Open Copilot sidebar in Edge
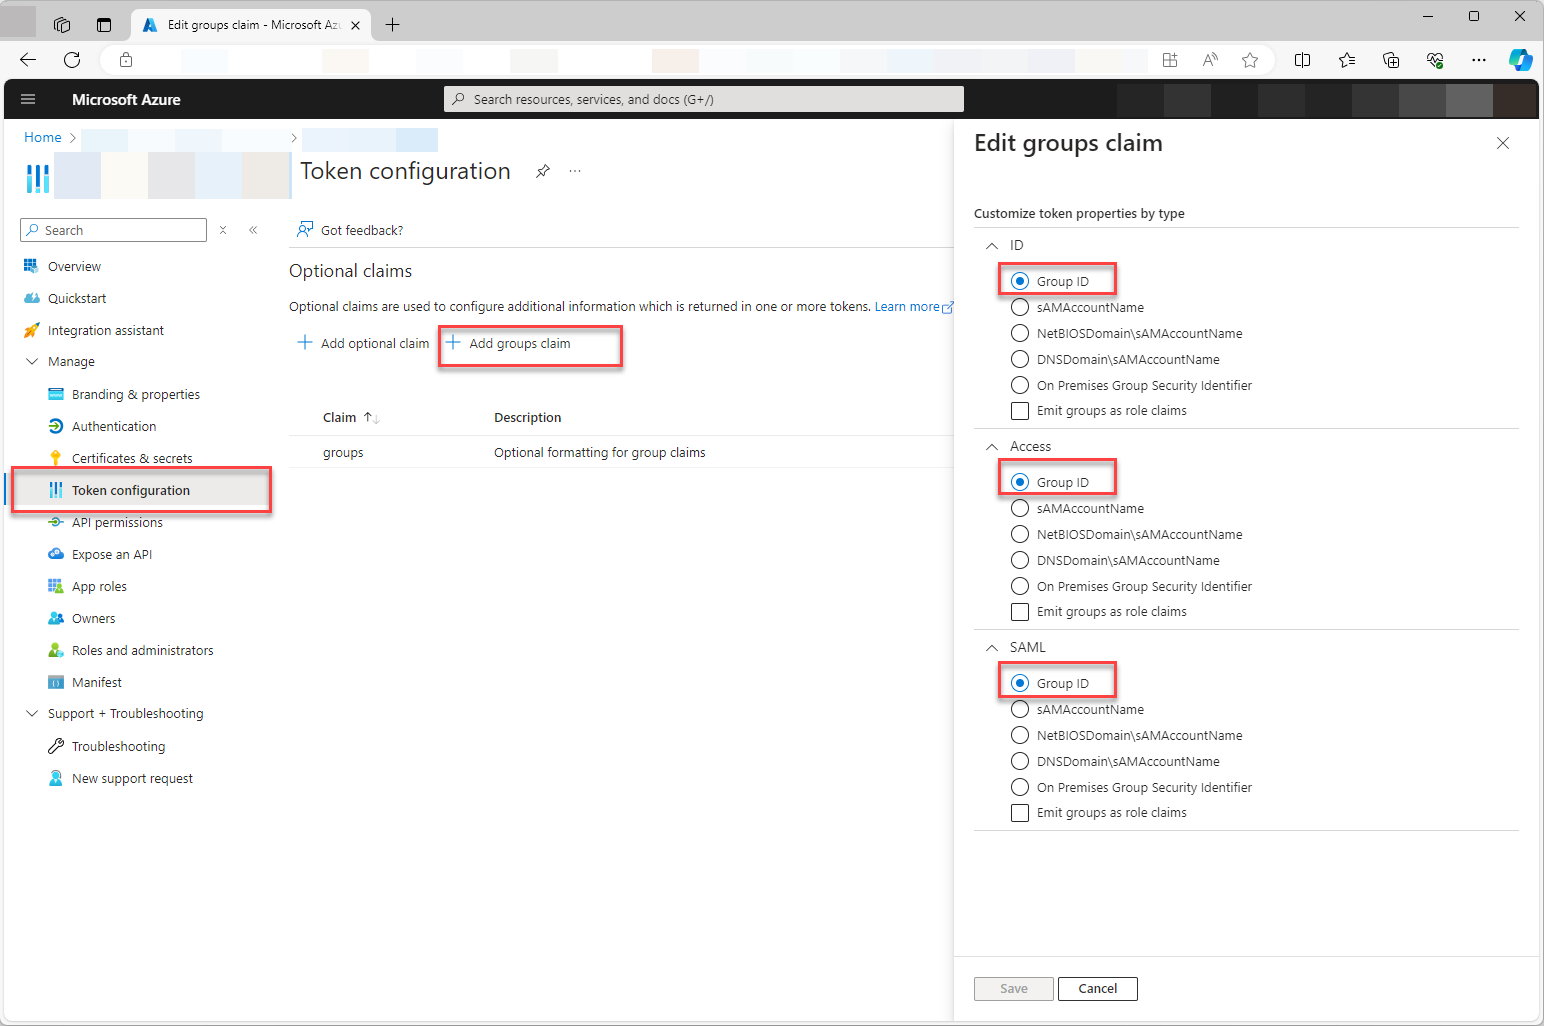1544x1026 pixels. click(x=1520, y=60)
